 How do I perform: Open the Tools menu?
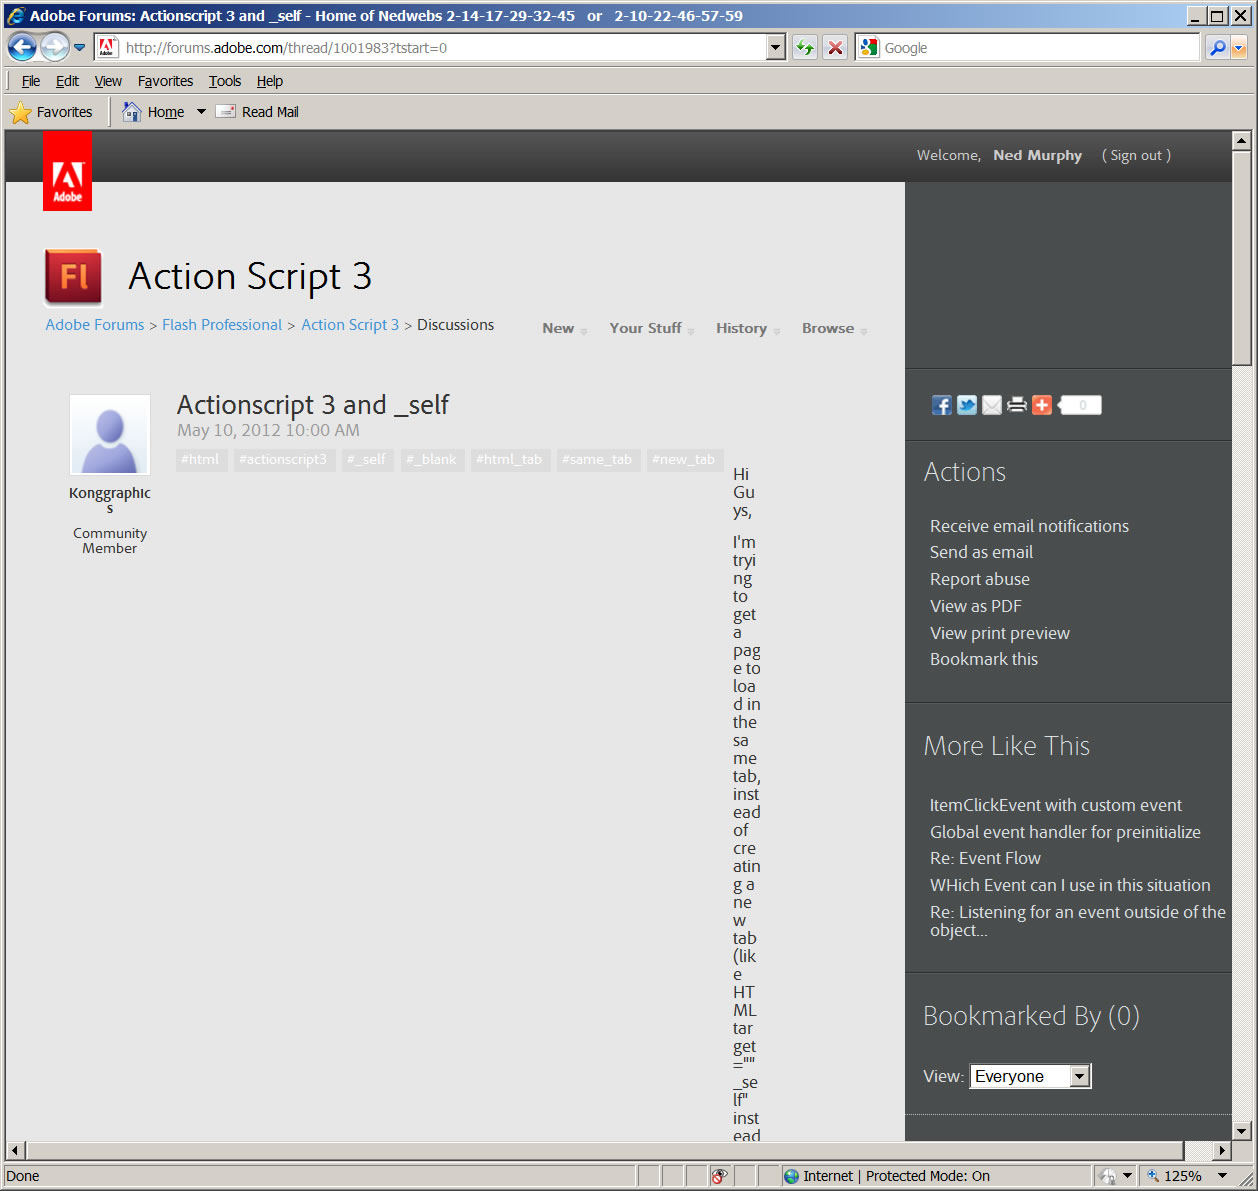coord(224,81)
